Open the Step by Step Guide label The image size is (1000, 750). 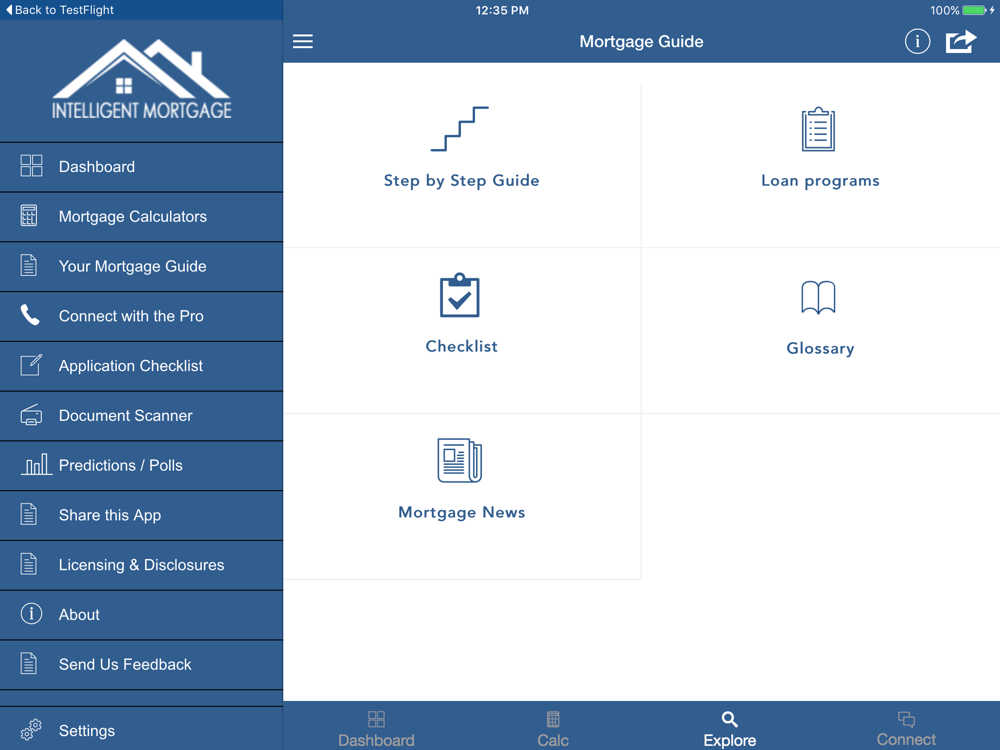click(461, 180)
